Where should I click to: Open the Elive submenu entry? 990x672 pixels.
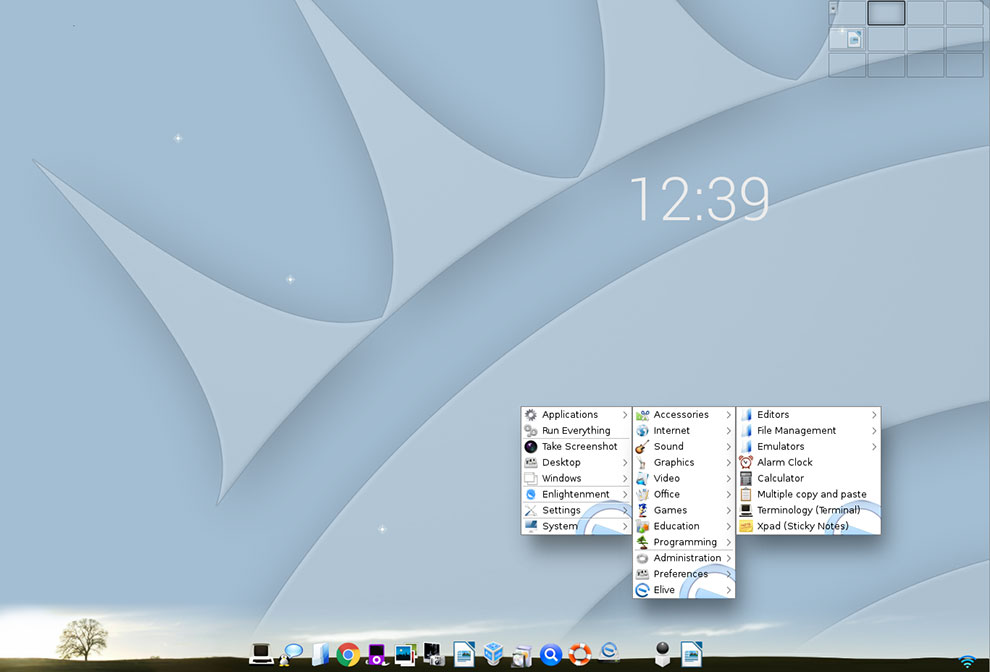tap(684, 590)
